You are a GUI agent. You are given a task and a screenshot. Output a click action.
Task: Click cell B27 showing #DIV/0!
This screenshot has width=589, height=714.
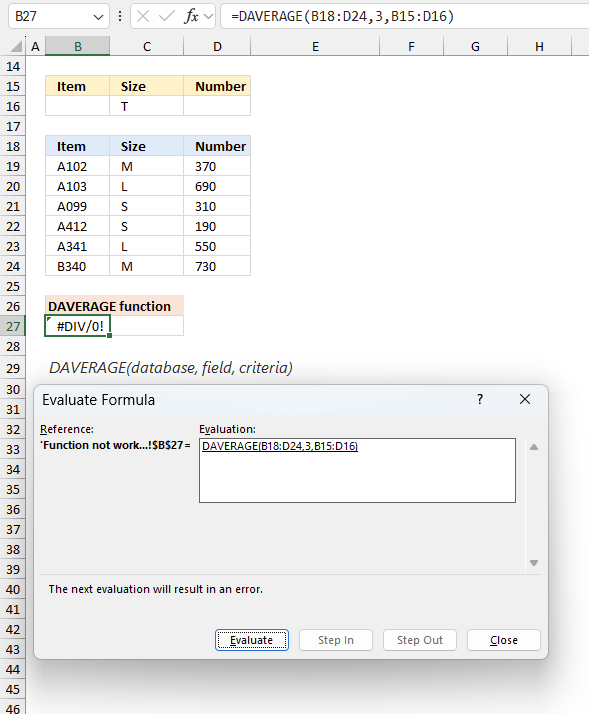coord(77,326)
